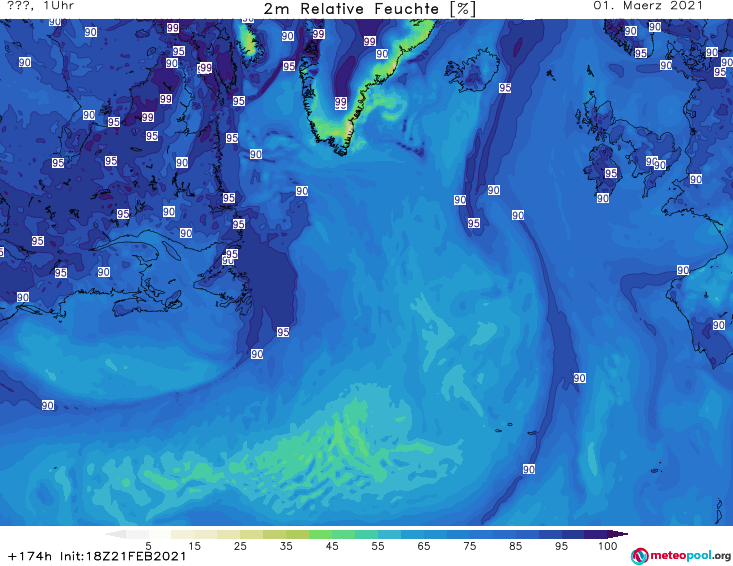Click the '75' tick on the colorbar
The image size is (733, 566).
(x=469, y=546)
